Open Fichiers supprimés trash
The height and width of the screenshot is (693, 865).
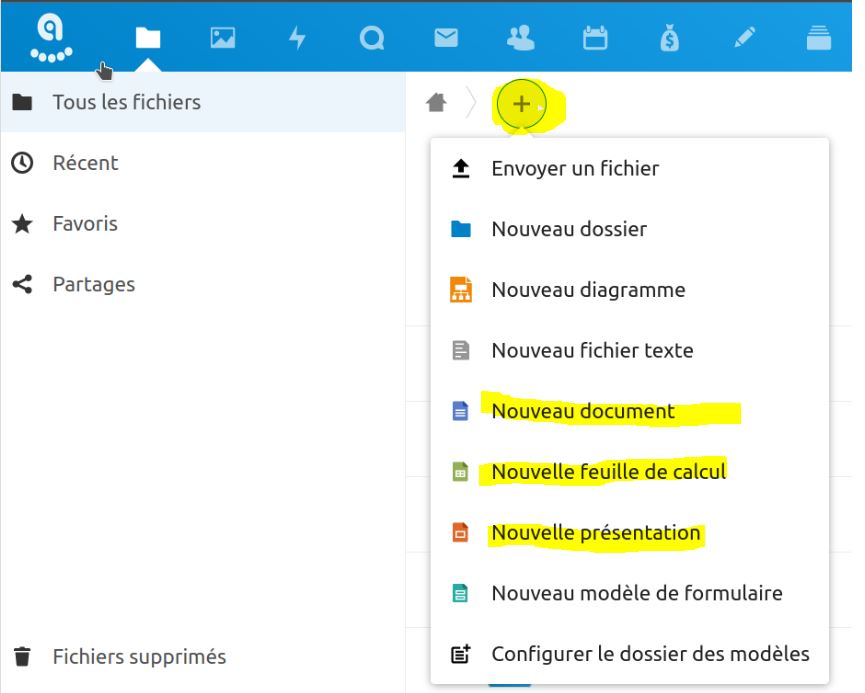[139, 657]
